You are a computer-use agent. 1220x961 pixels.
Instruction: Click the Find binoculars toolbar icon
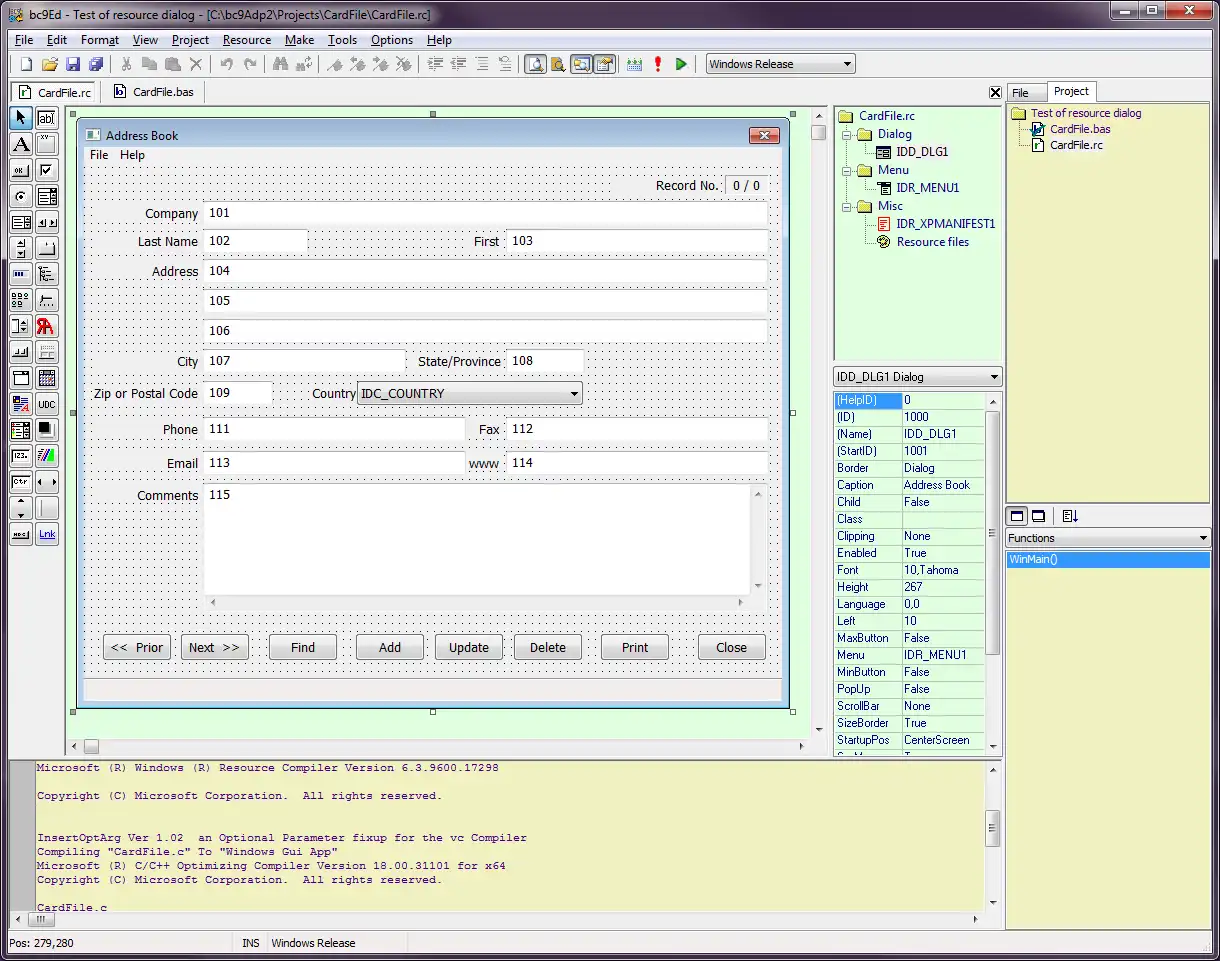pos(280,64)
